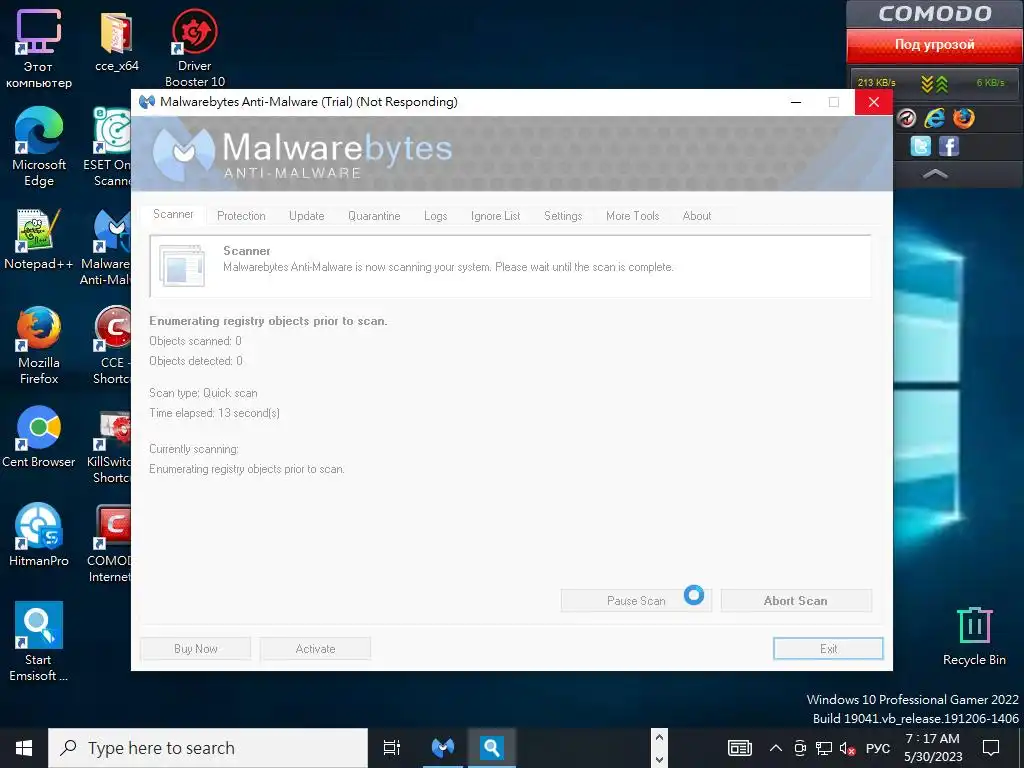
Task: Close the Malwarebytes Anti-Malware window
Action: point(874,102)
